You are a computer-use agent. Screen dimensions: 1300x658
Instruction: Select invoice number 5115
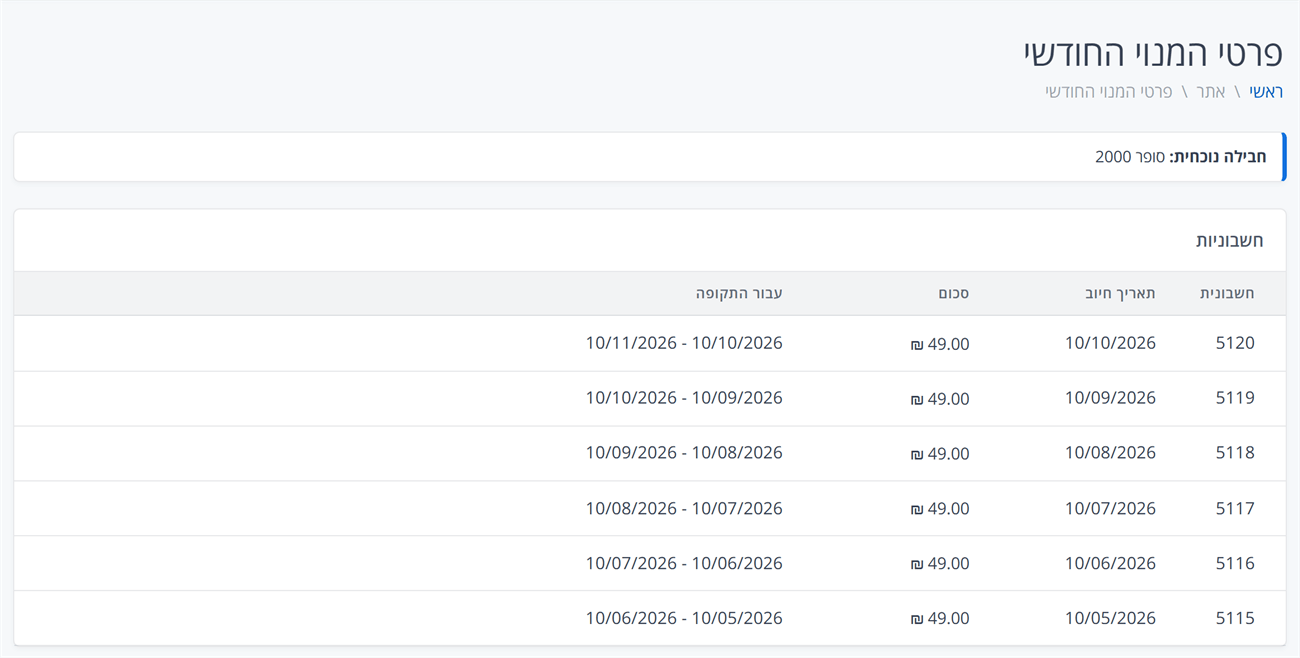[1235, 618]
